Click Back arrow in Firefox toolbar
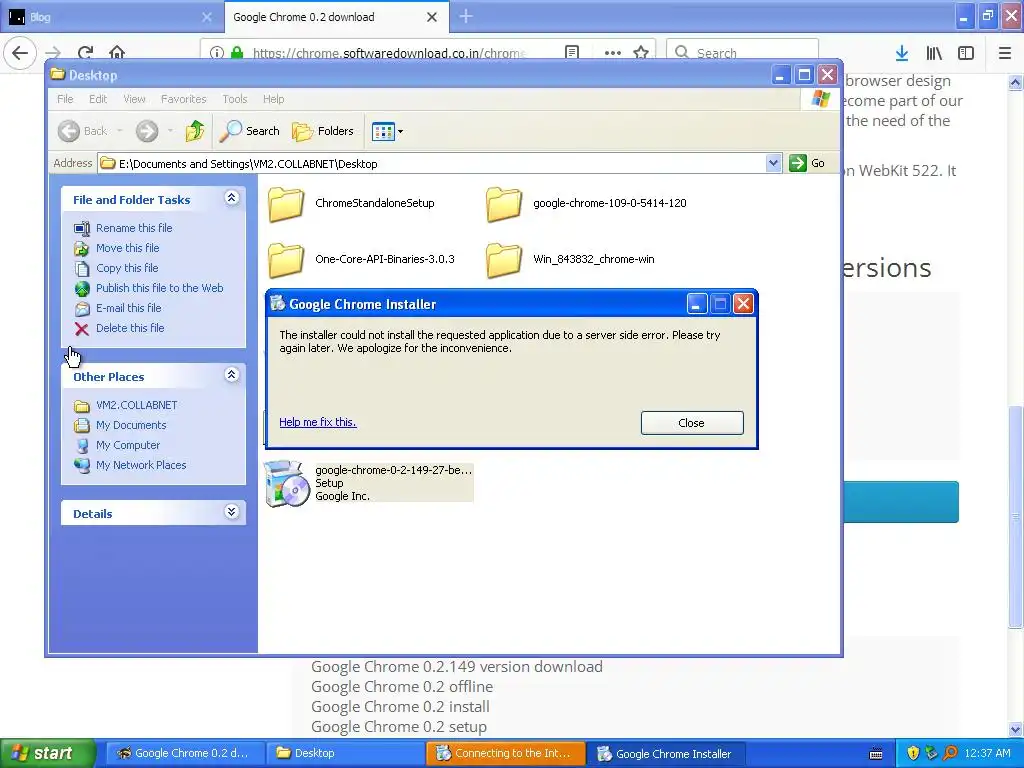This screenshot has height=768, width=1024. 20,52
